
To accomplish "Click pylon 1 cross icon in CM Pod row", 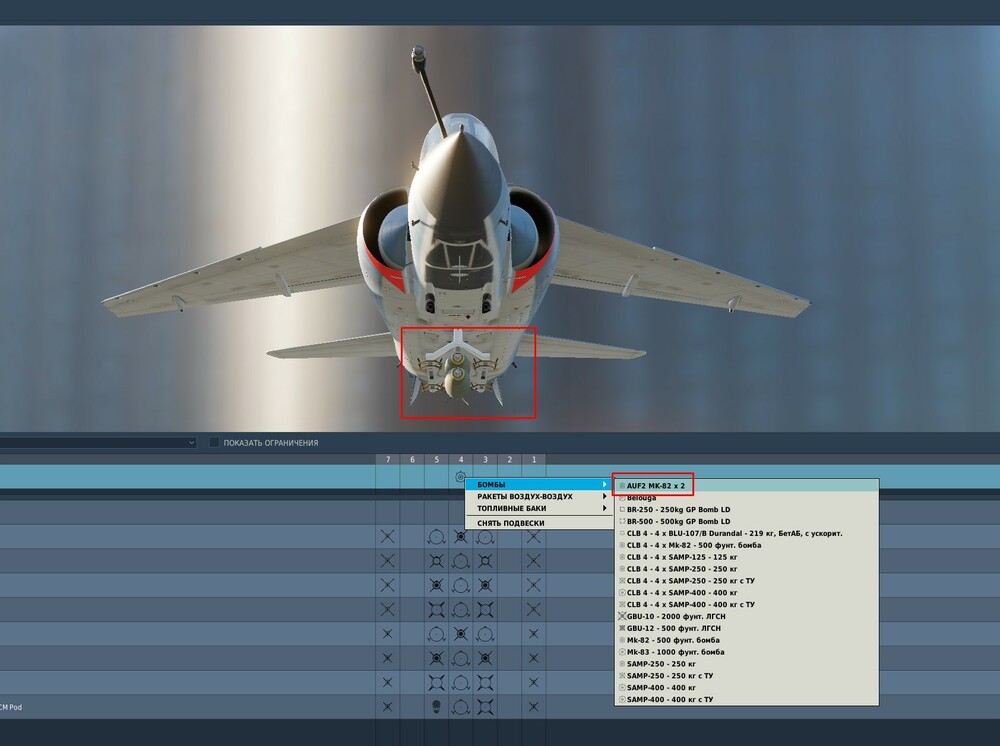I will coord(534,706).
